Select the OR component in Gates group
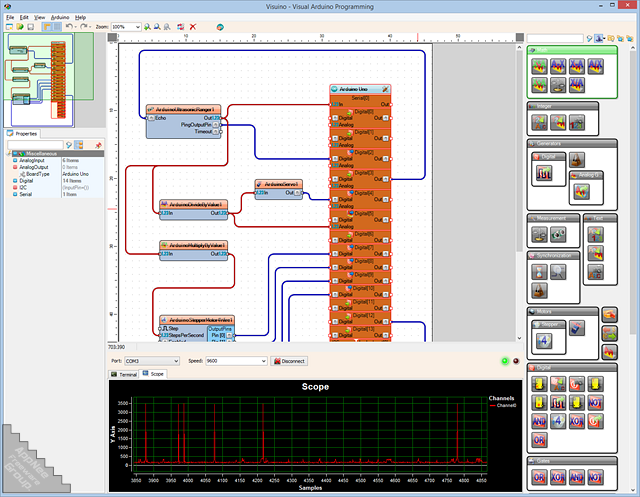The image size is (640, 497). 539,477
